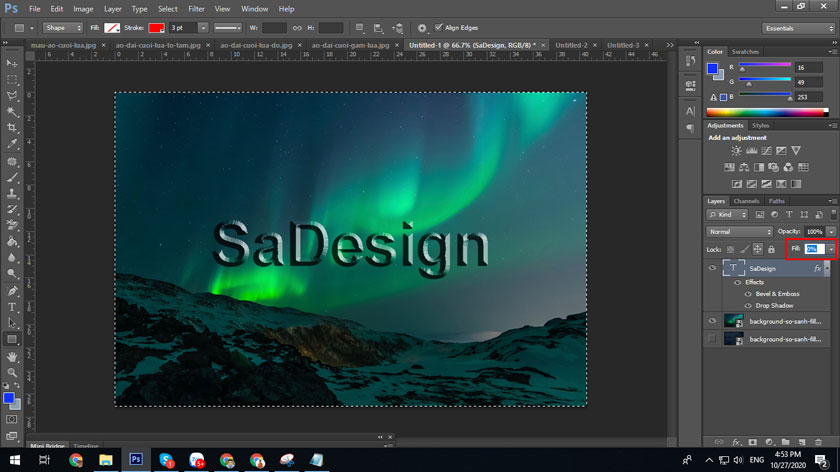Screen dimensions: 840x472
Task: Select the Rectangular Marquee tool
Action: coord(12,80)
